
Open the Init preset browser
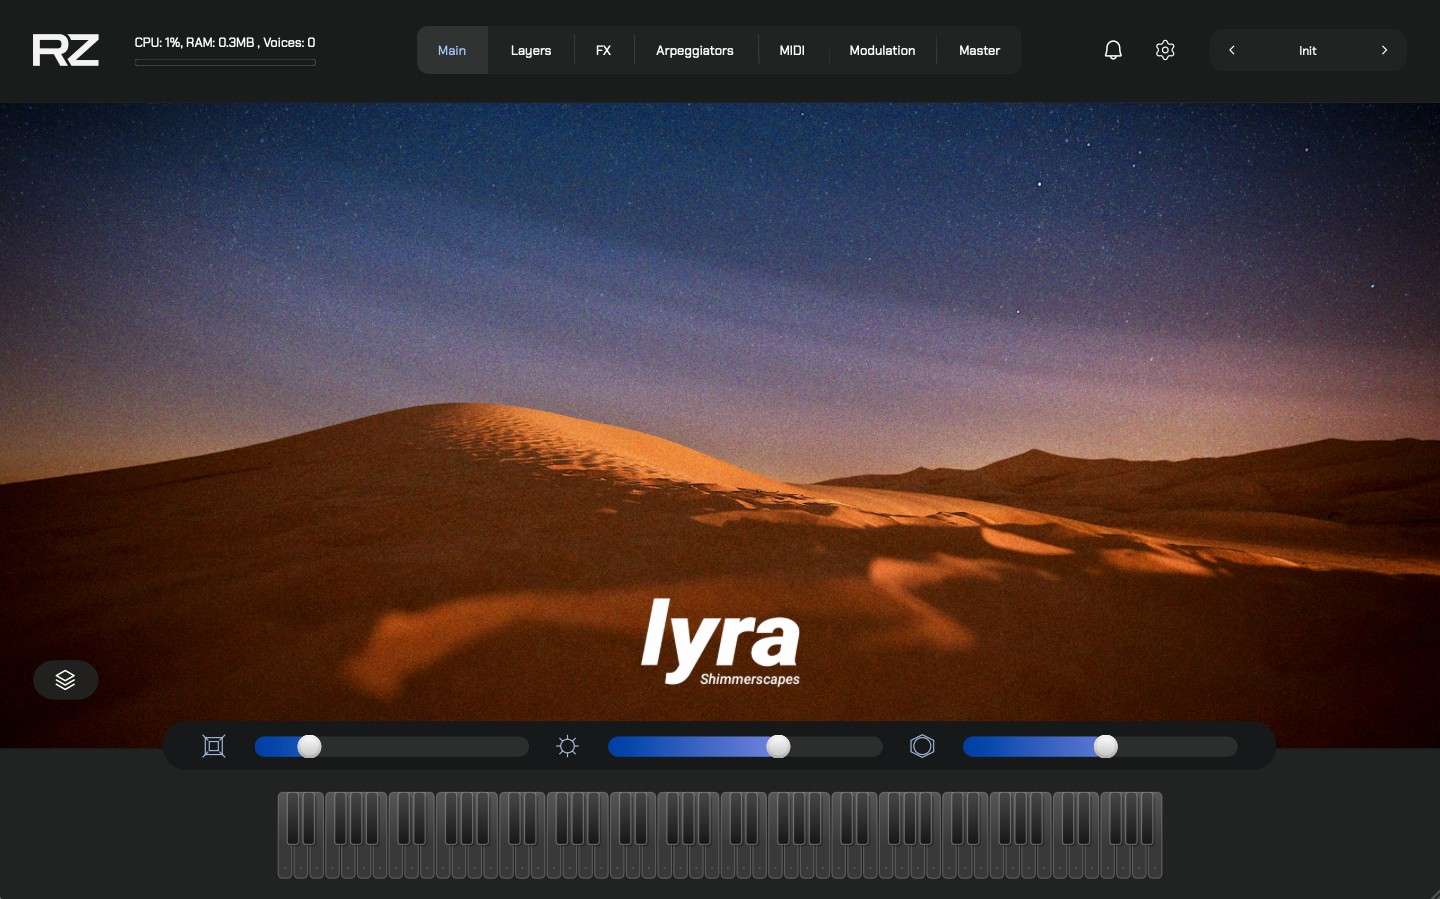(1306, 50)
